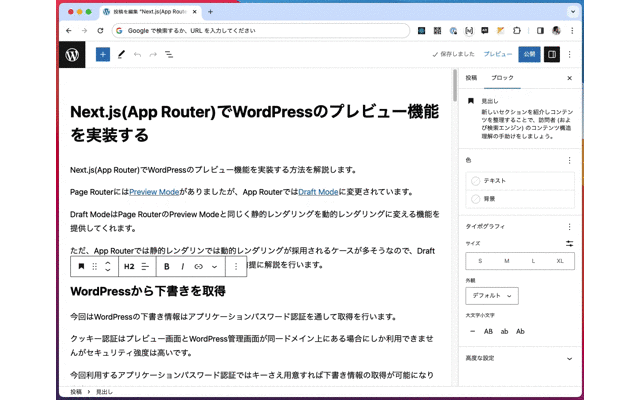
Task: Toggle Chrome side panel icon
Action: pos(540,31)
